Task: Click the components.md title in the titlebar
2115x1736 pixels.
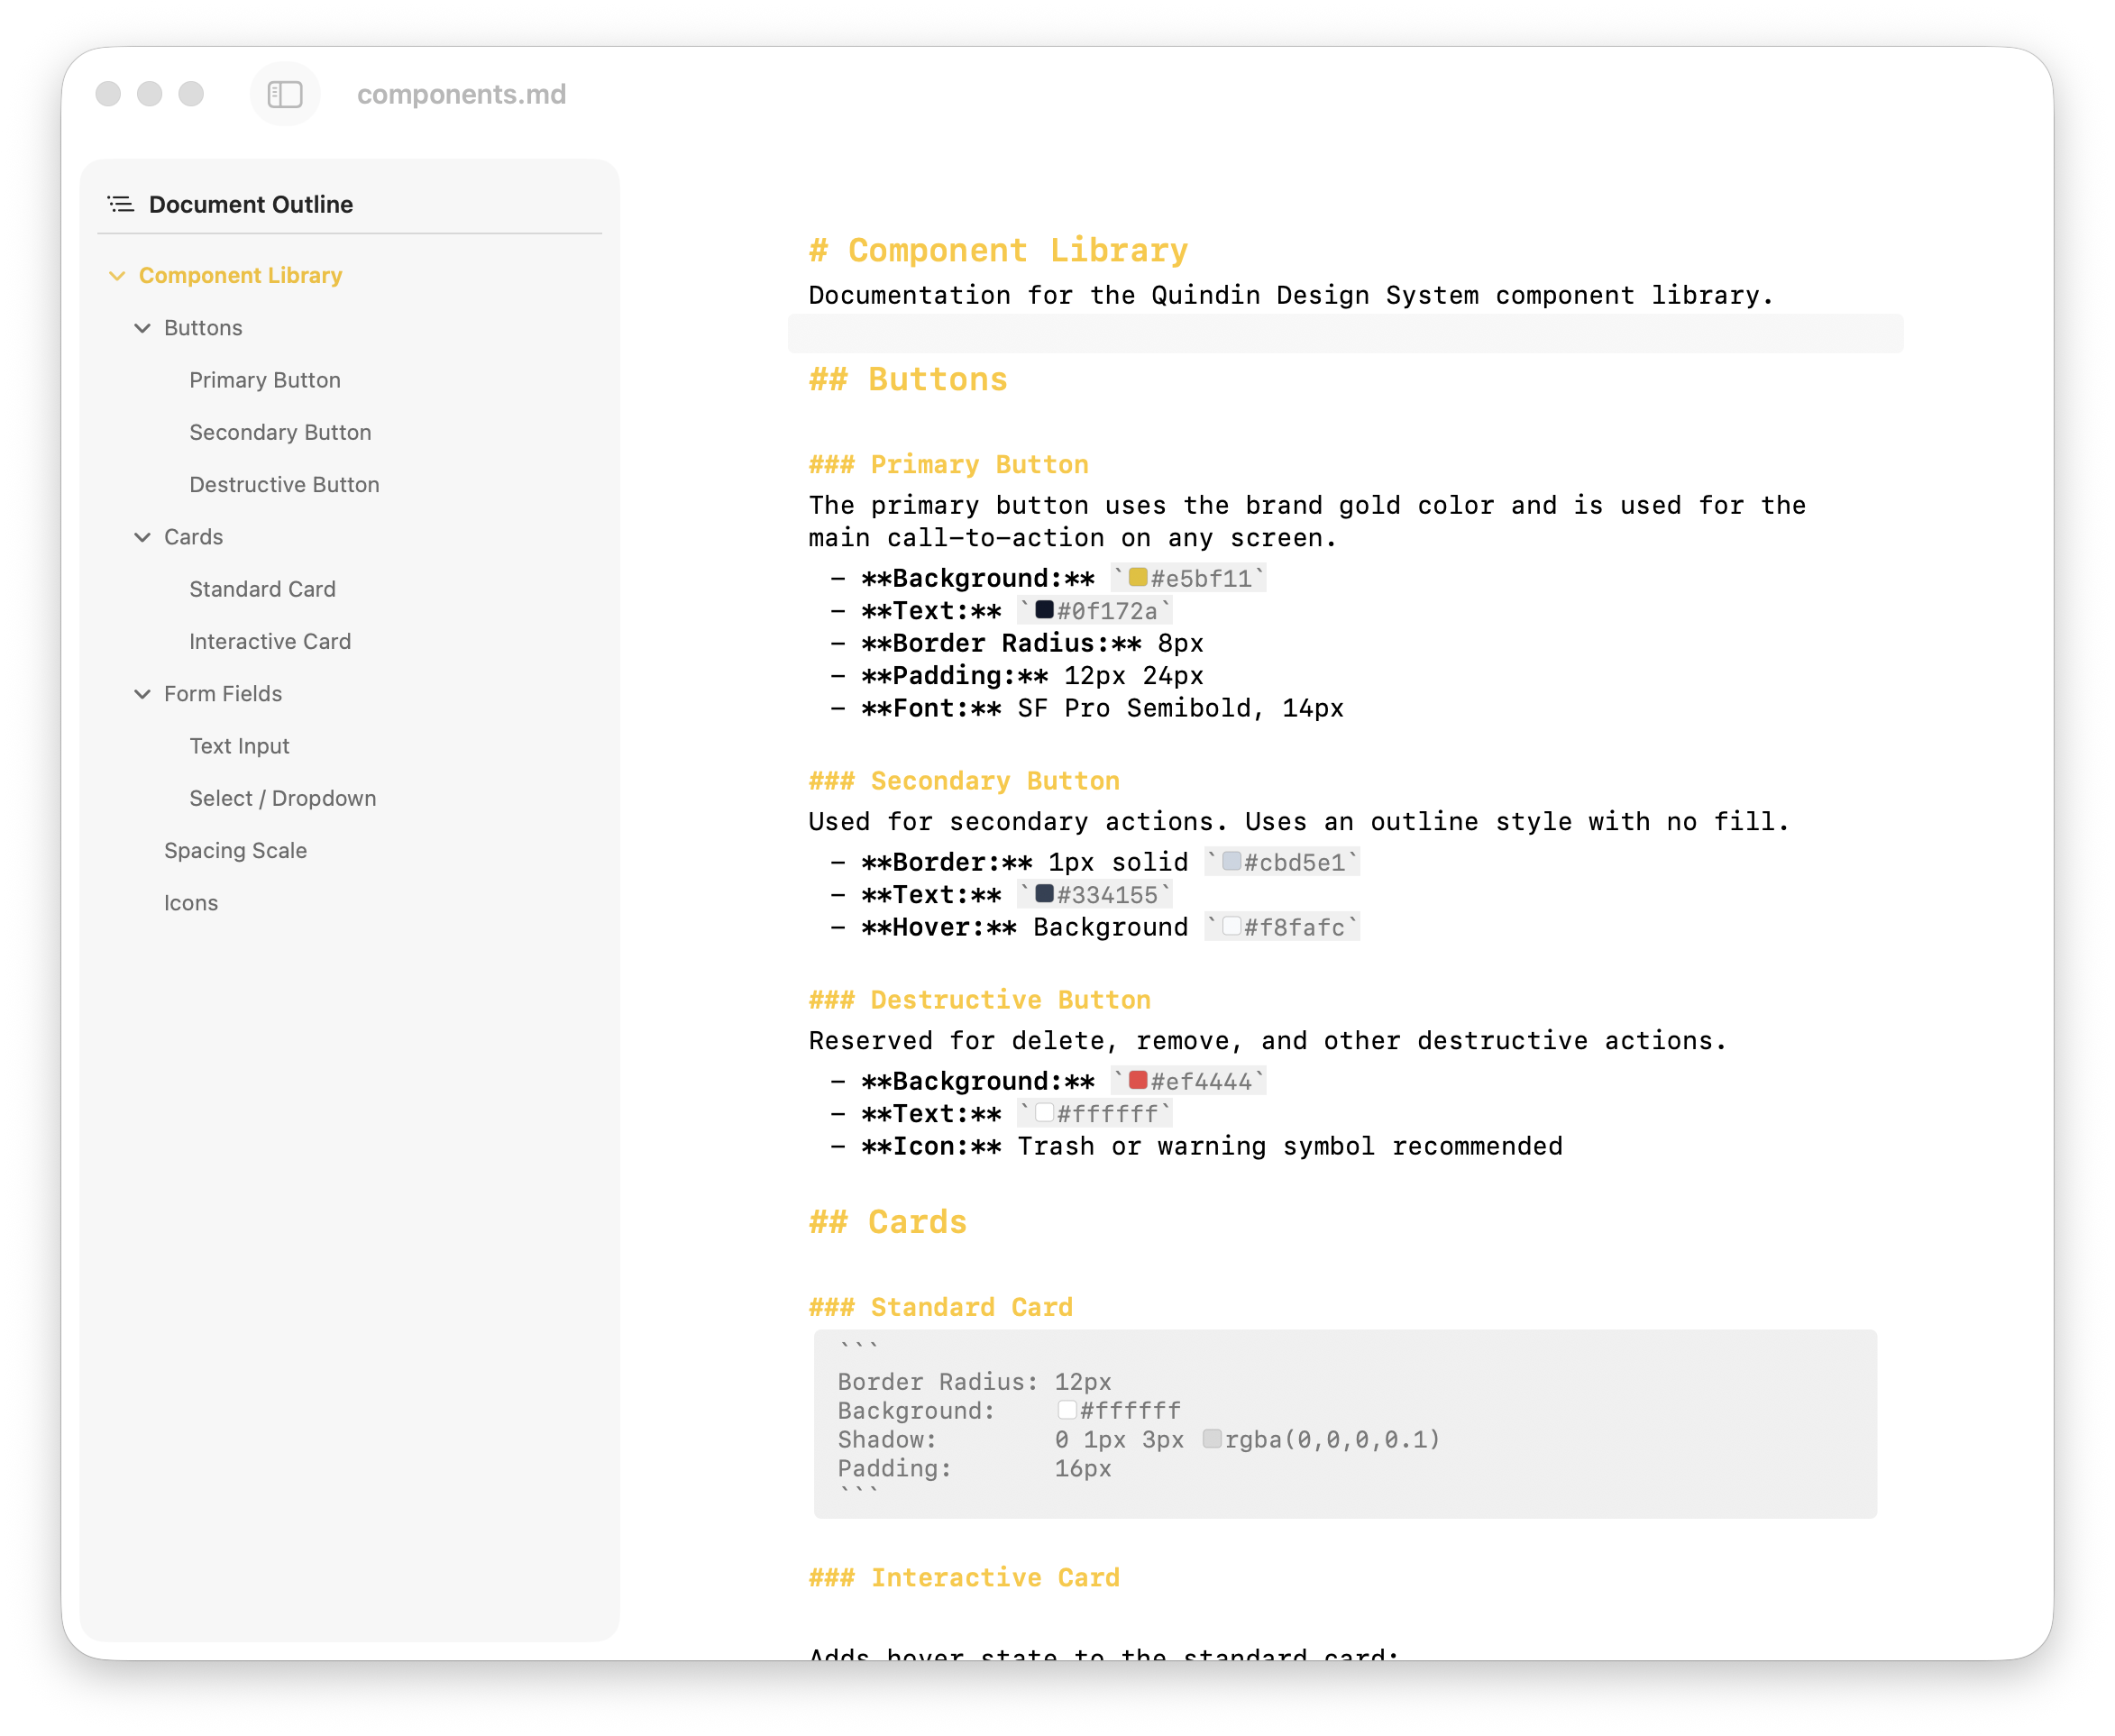Action: pos(461,93)
